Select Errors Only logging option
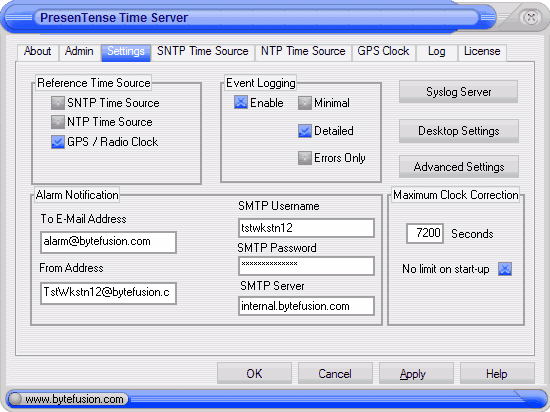 coord(305,158)
